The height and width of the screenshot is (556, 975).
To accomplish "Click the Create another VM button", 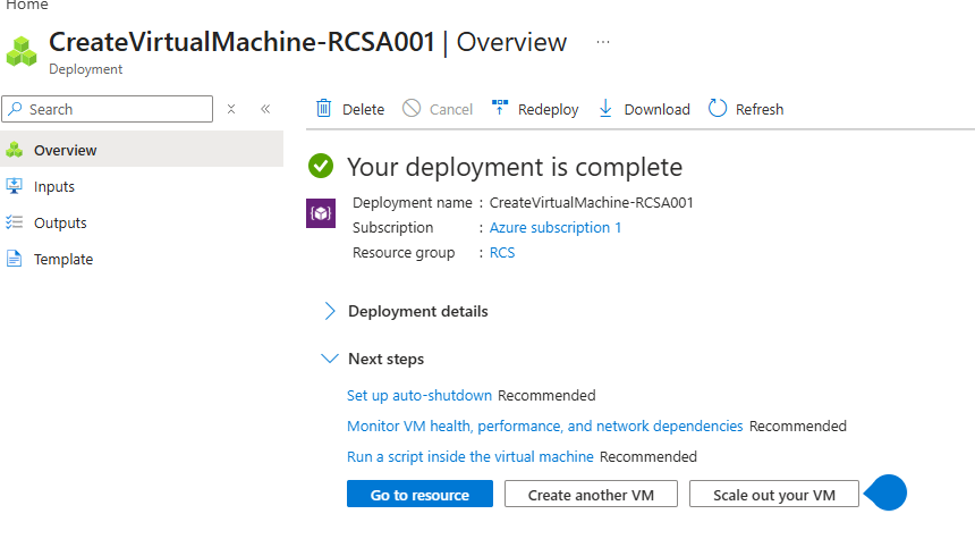I will click(591, 494).
